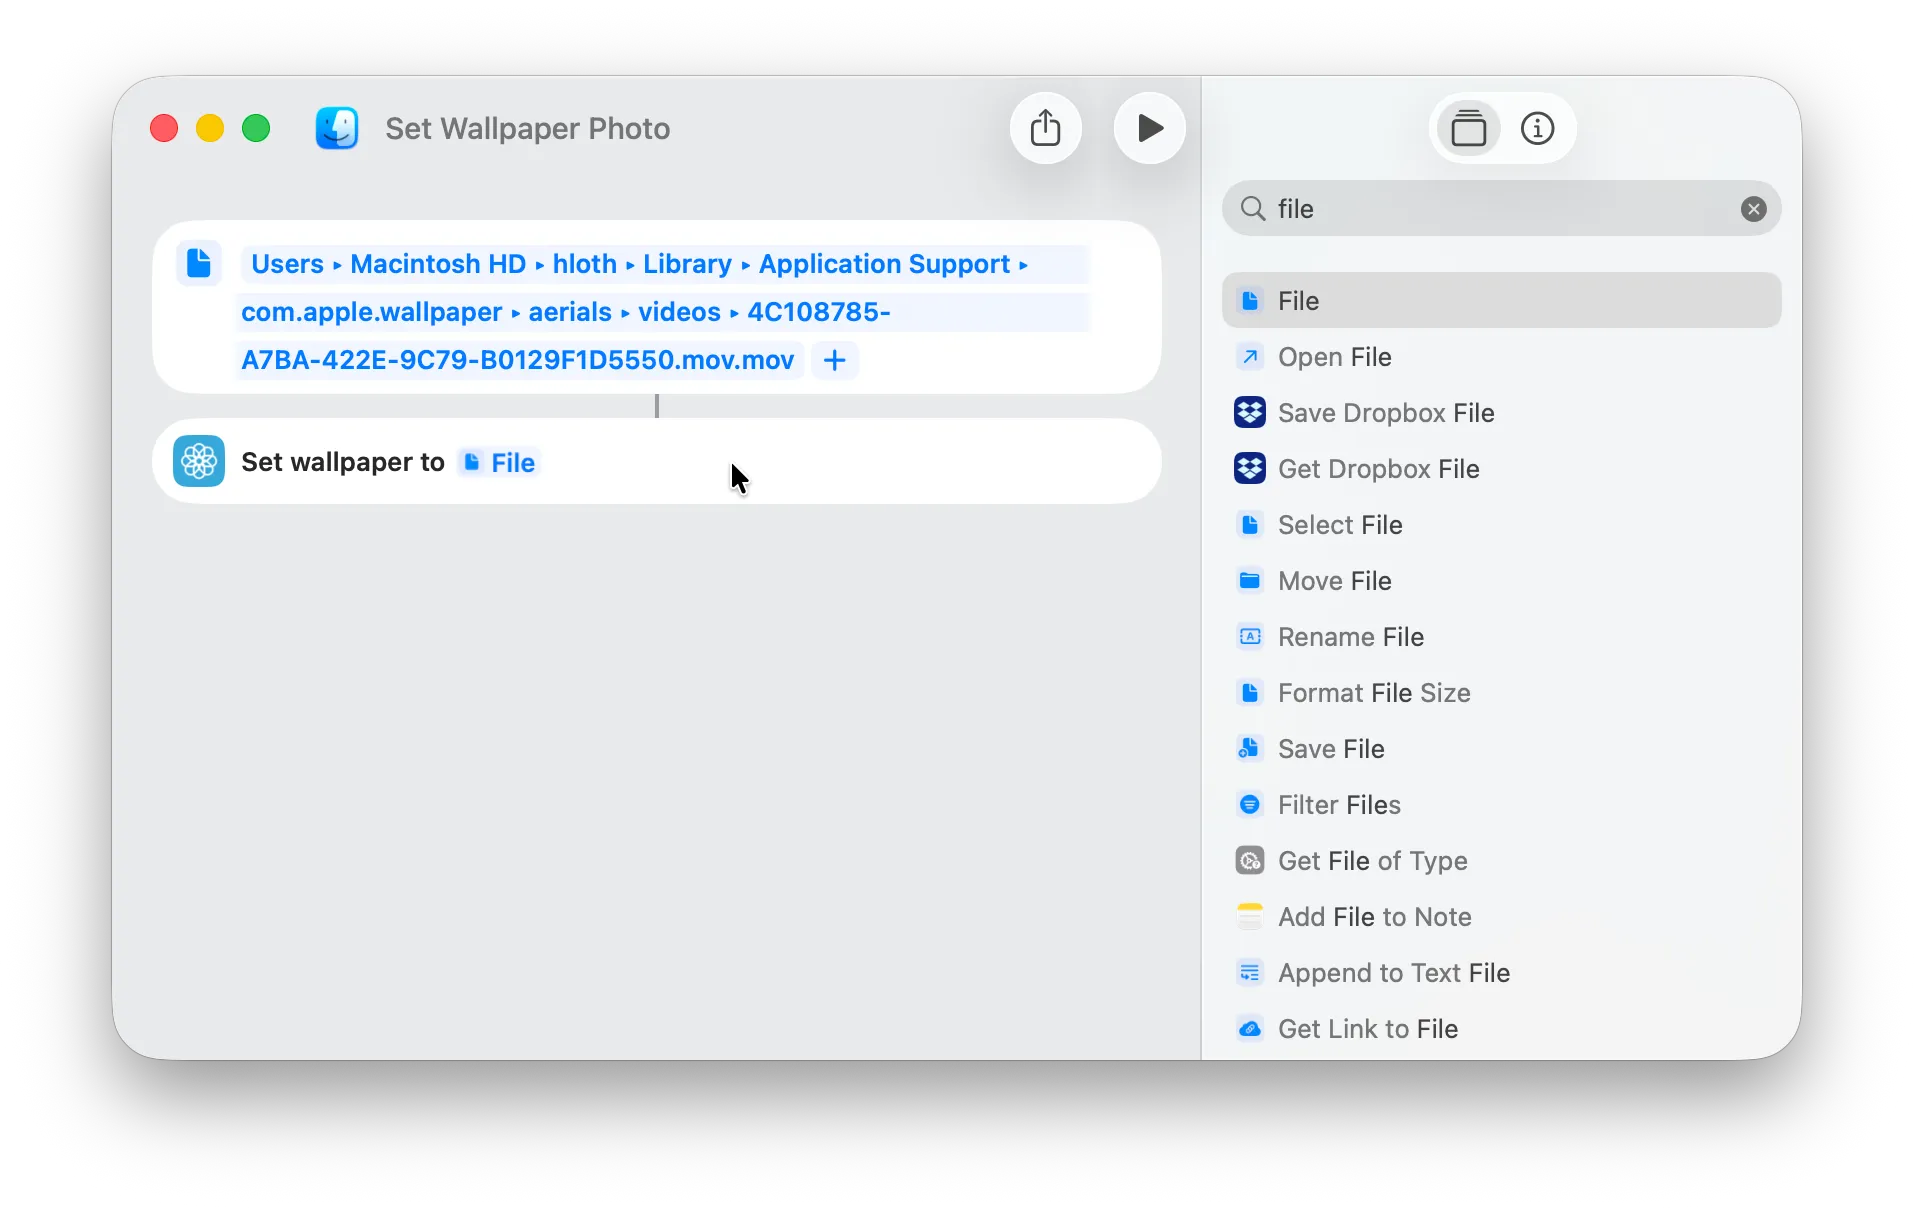This screenshot has width=1914, height=1208.
Task: Choose the 'Get Dropbox File' action
Action: click(1501, 469)
